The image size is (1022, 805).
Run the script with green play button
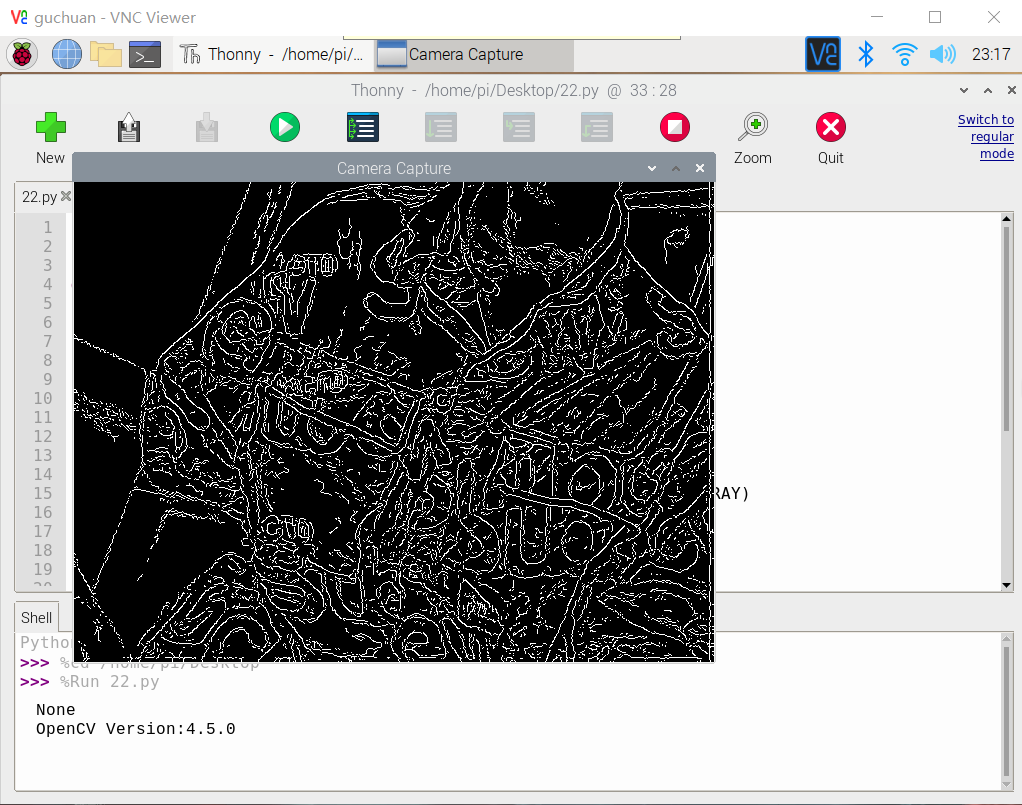285,127
